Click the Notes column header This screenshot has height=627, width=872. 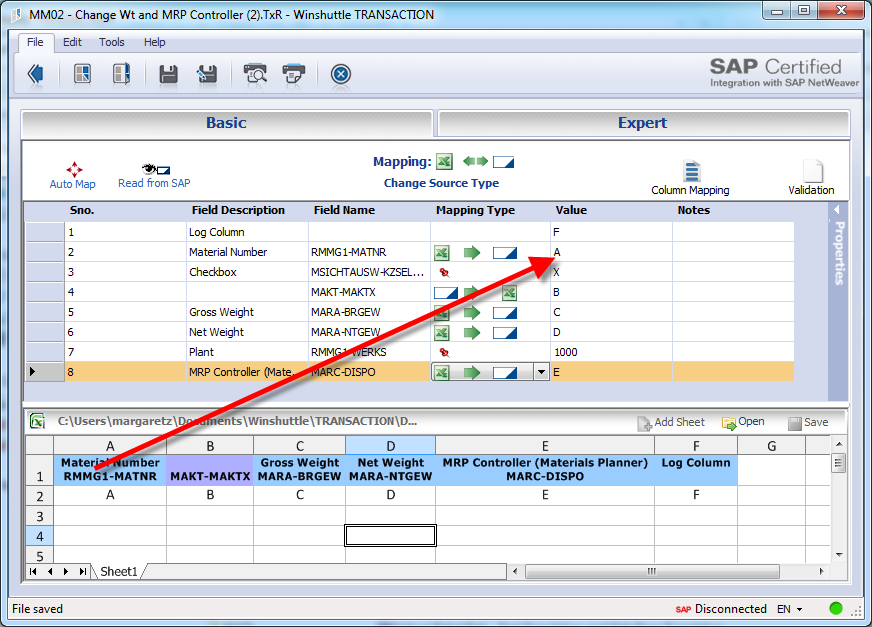[x=693, y=210]
